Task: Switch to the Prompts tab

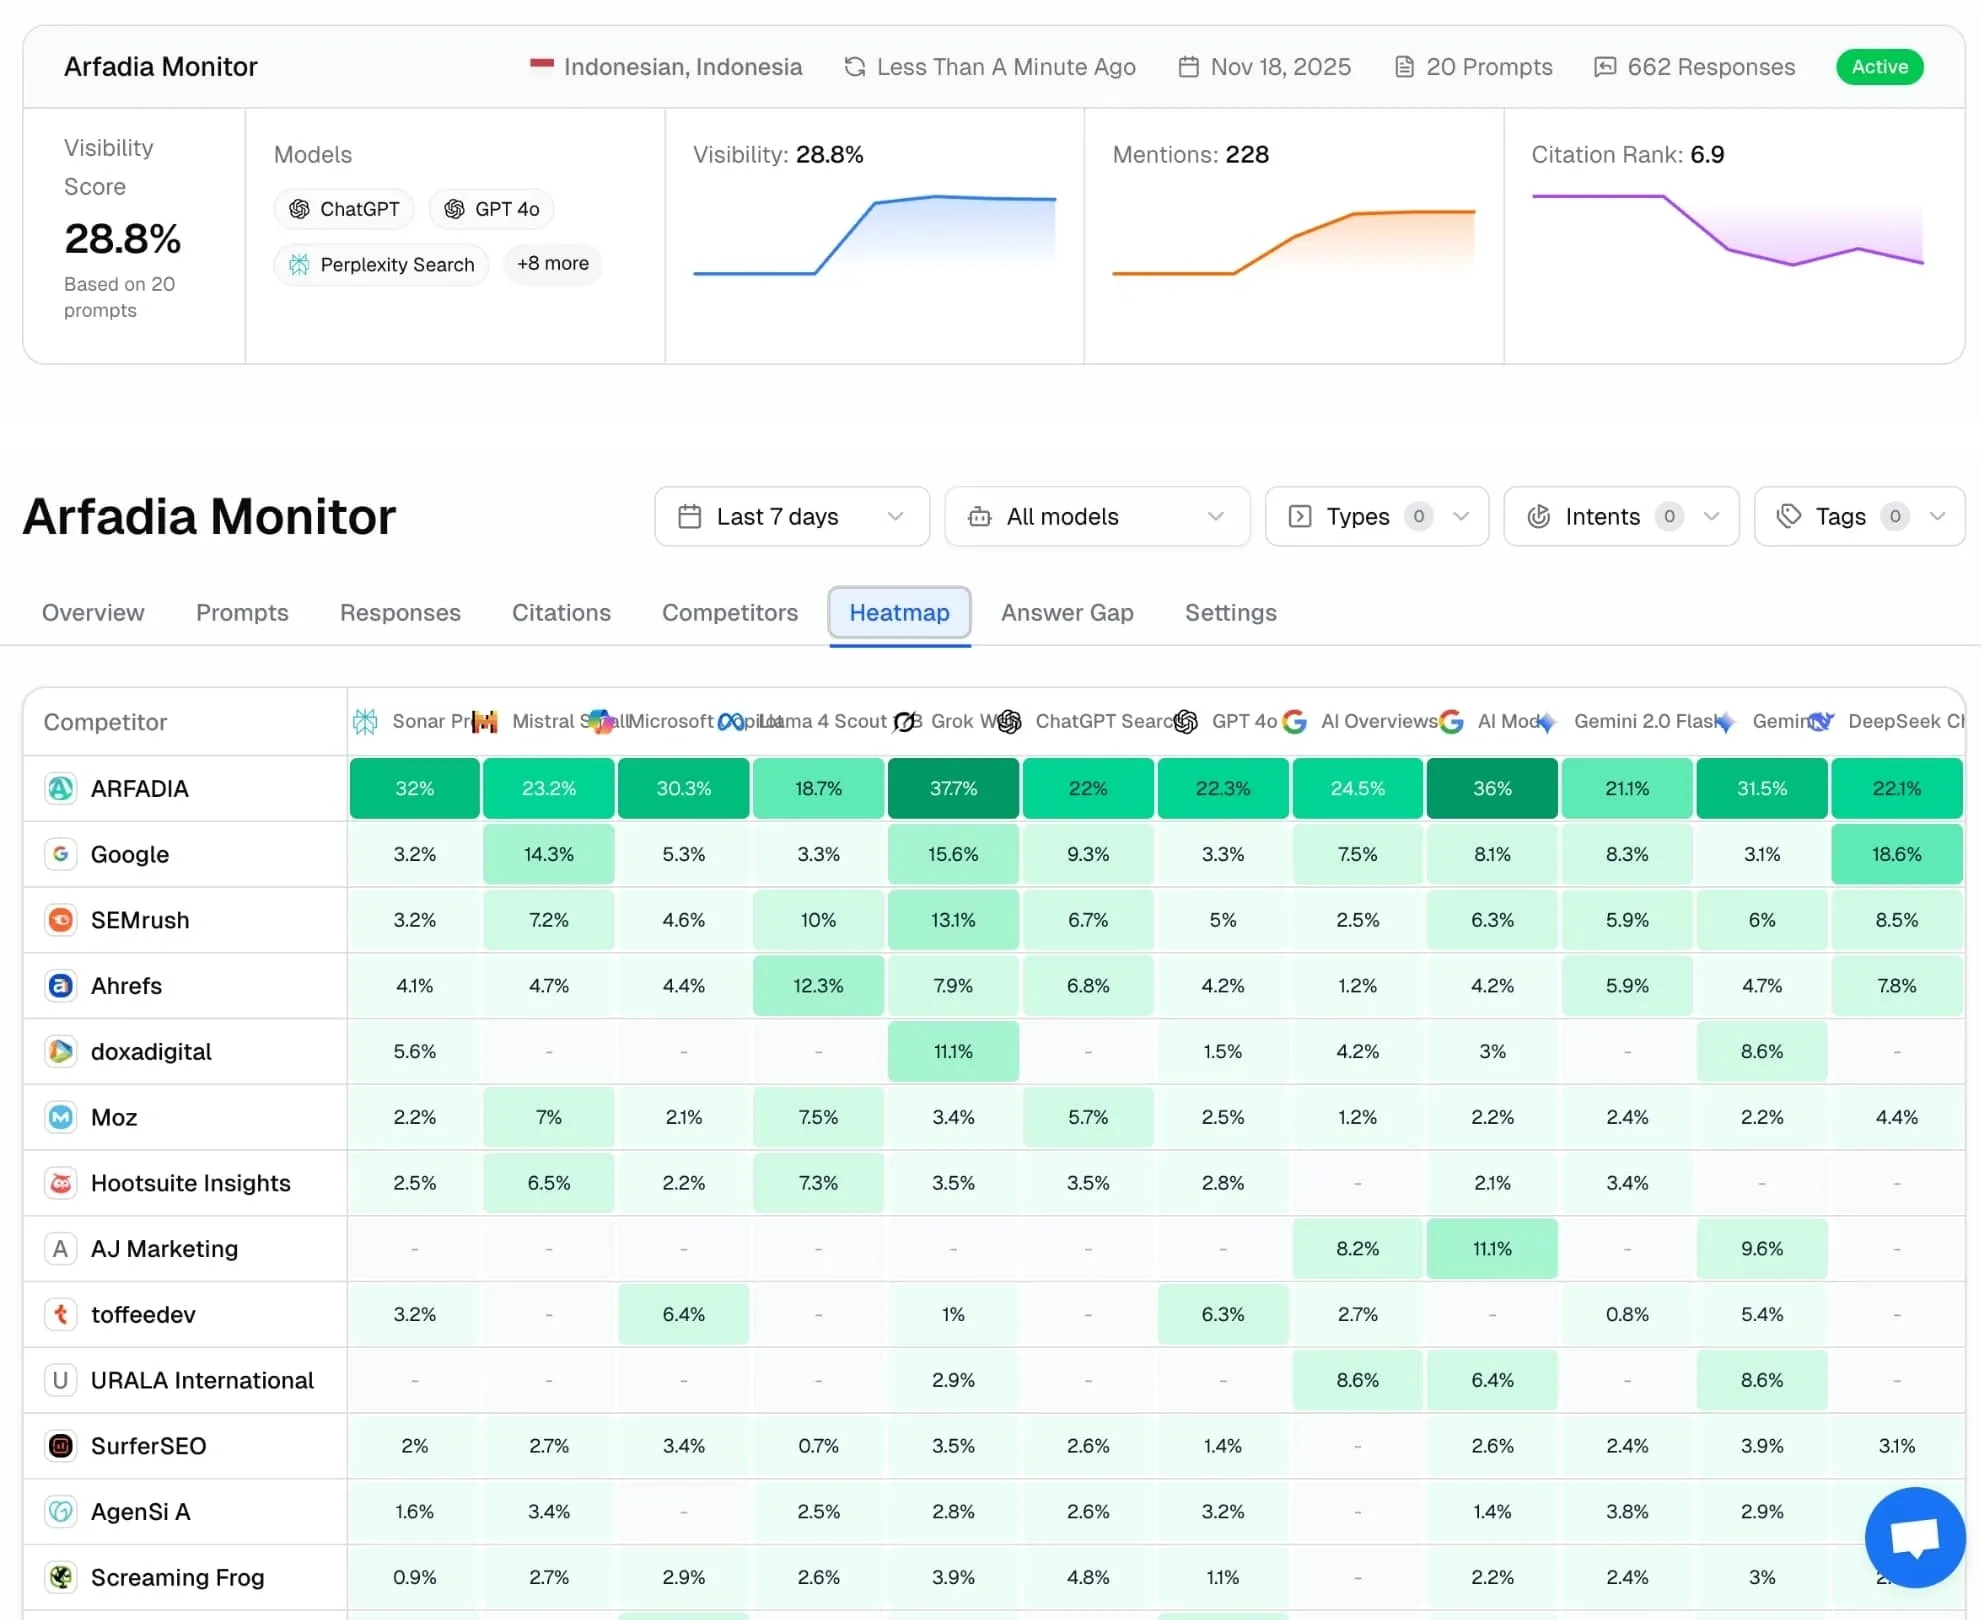Action: pos(242,612)
